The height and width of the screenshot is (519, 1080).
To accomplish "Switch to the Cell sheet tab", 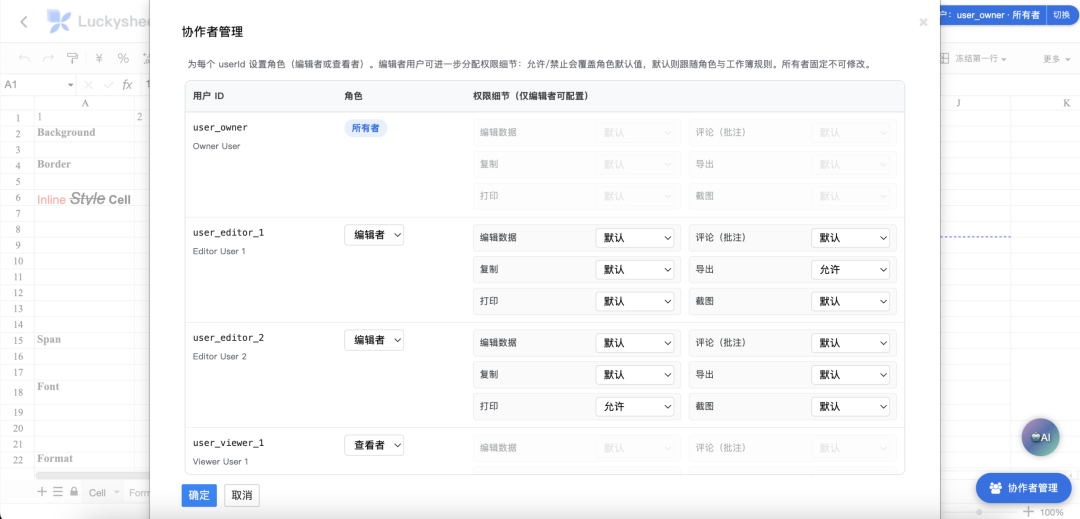I will (97, 492).
